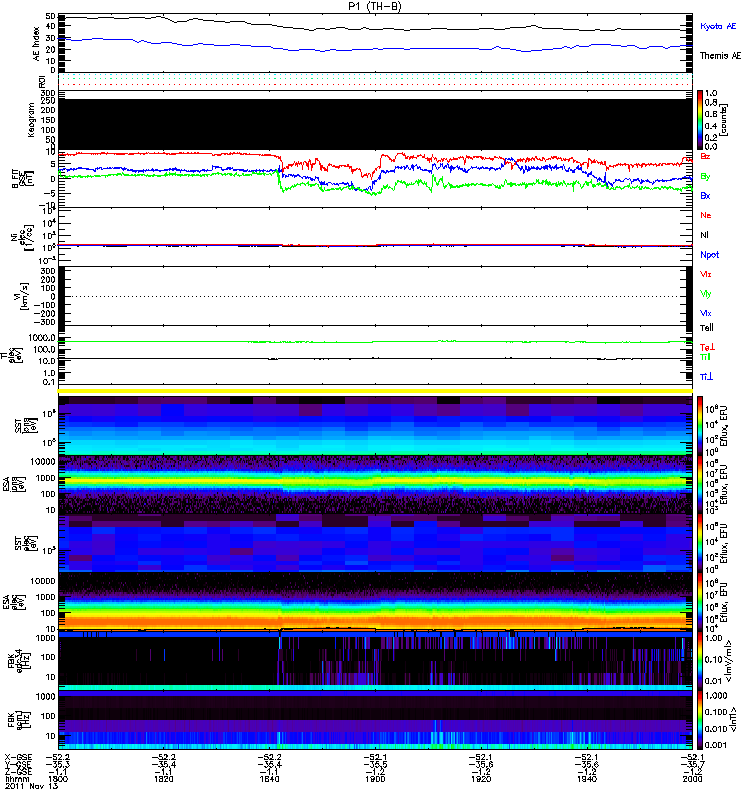Viewport: 750px width, 800px height.
Task: Select the red Ne density legend label
Action: (x=706, y=215)
